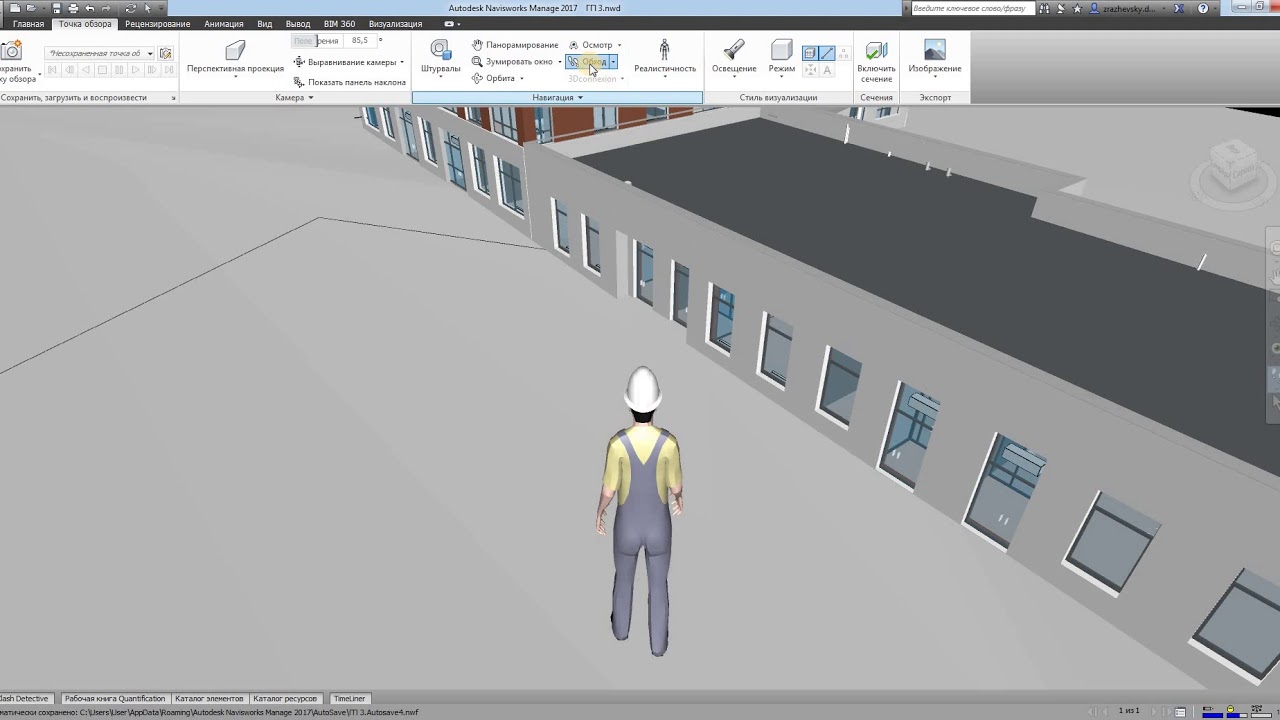Expand the user account zrazhevsky dropdown

click(1165, 8)
